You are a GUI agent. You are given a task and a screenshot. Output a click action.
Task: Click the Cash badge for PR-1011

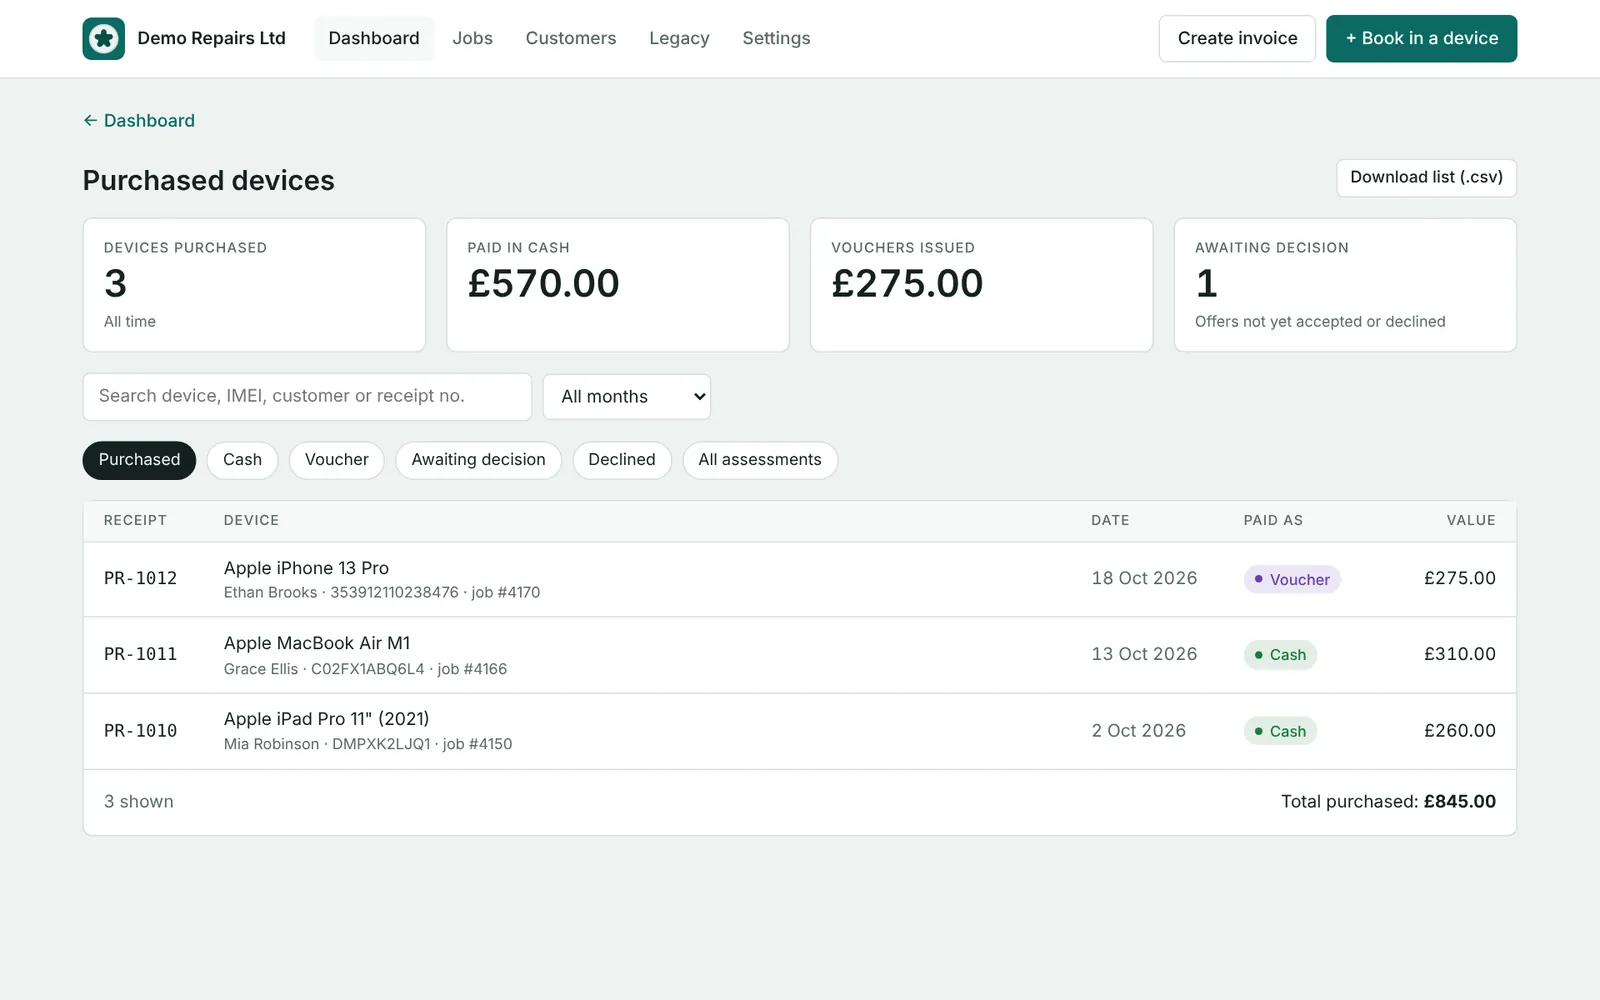coord(1280,655)
